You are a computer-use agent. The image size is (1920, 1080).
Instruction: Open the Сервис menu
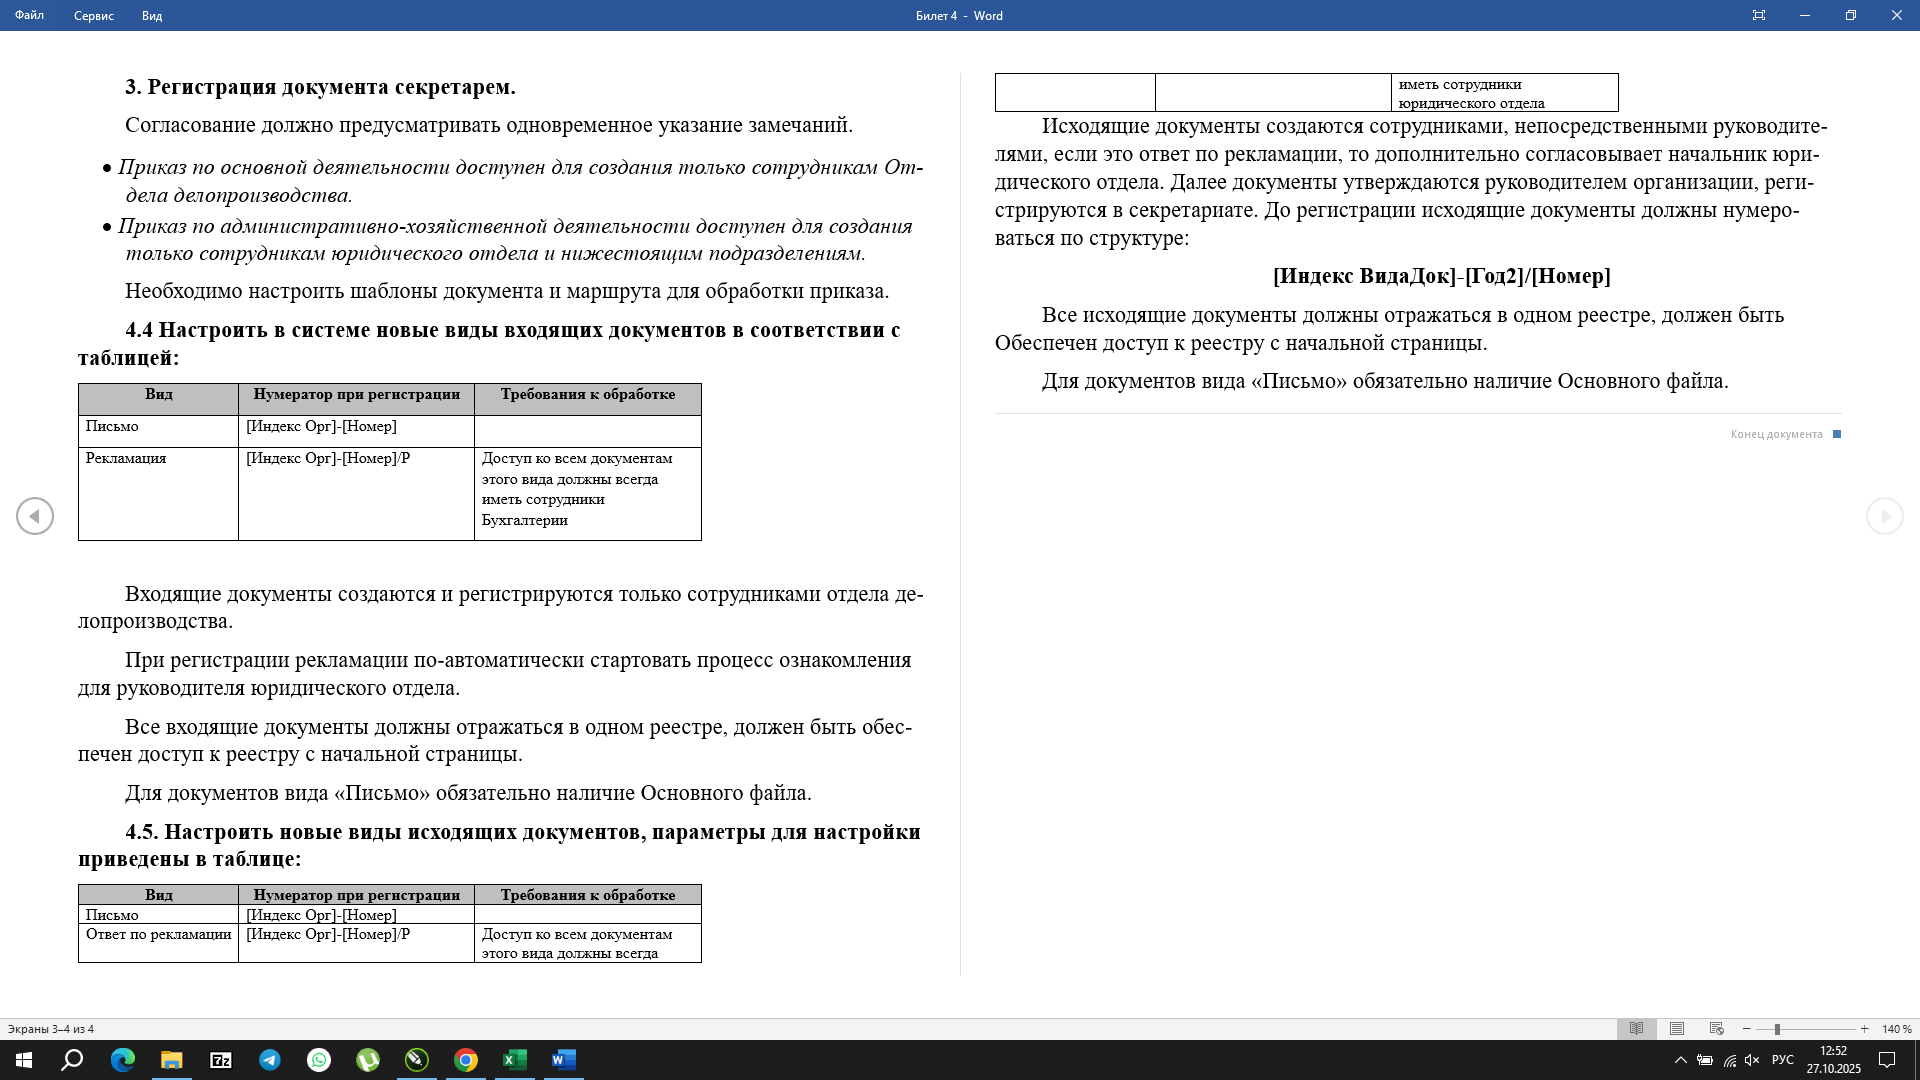pos(93,16)
